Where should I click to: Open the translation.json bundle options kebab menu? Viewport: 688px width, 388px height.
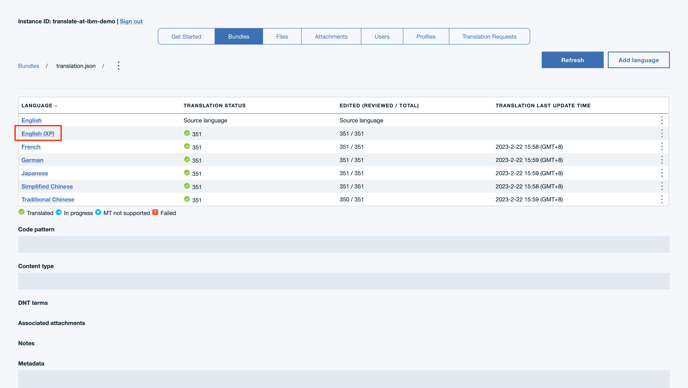click(118, 66)
